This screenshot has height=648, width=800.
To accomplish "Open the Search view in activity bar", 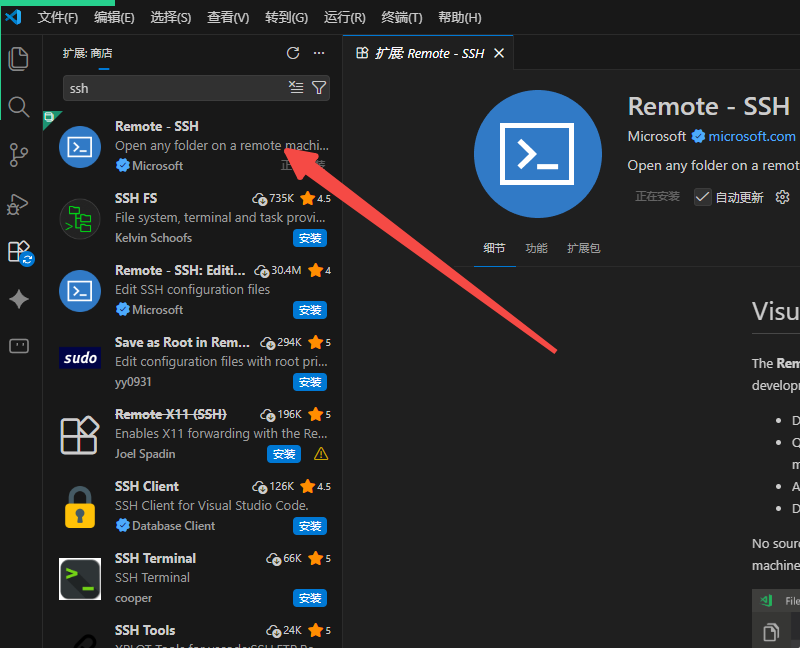I will coord(19,106).
